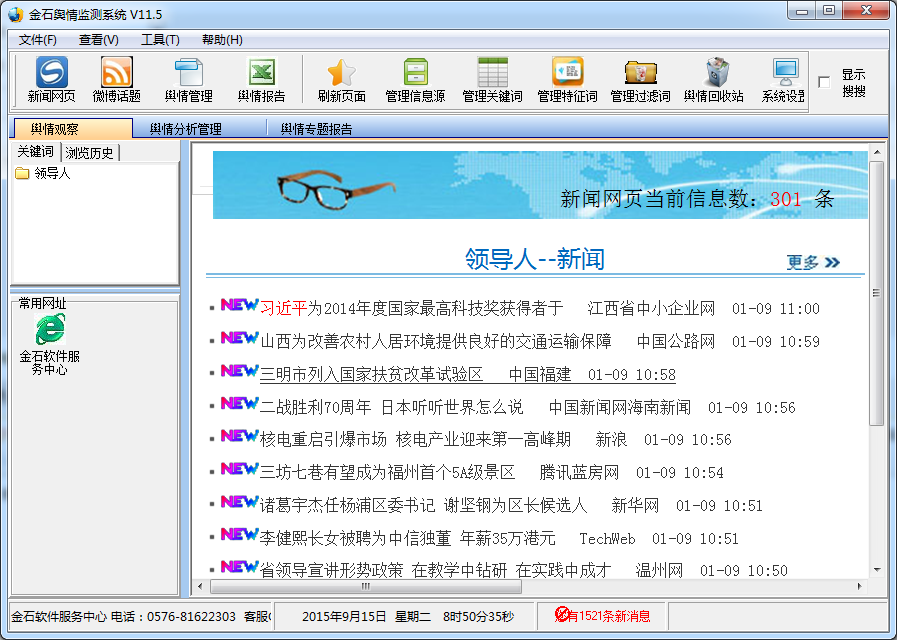This screenshot has width=897, height=640.
Task: Click the 管理关键词 table icon
Action: 492,80
